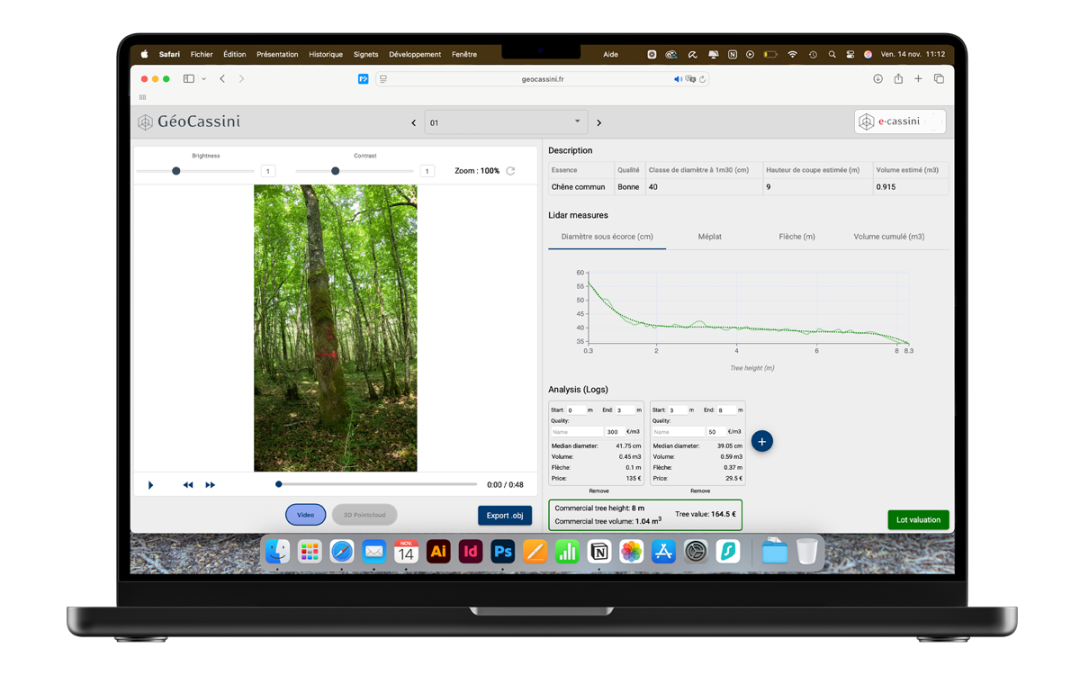Go forward in Safari
Viewport: 1080px width, 675px height.
click(241, 79)
